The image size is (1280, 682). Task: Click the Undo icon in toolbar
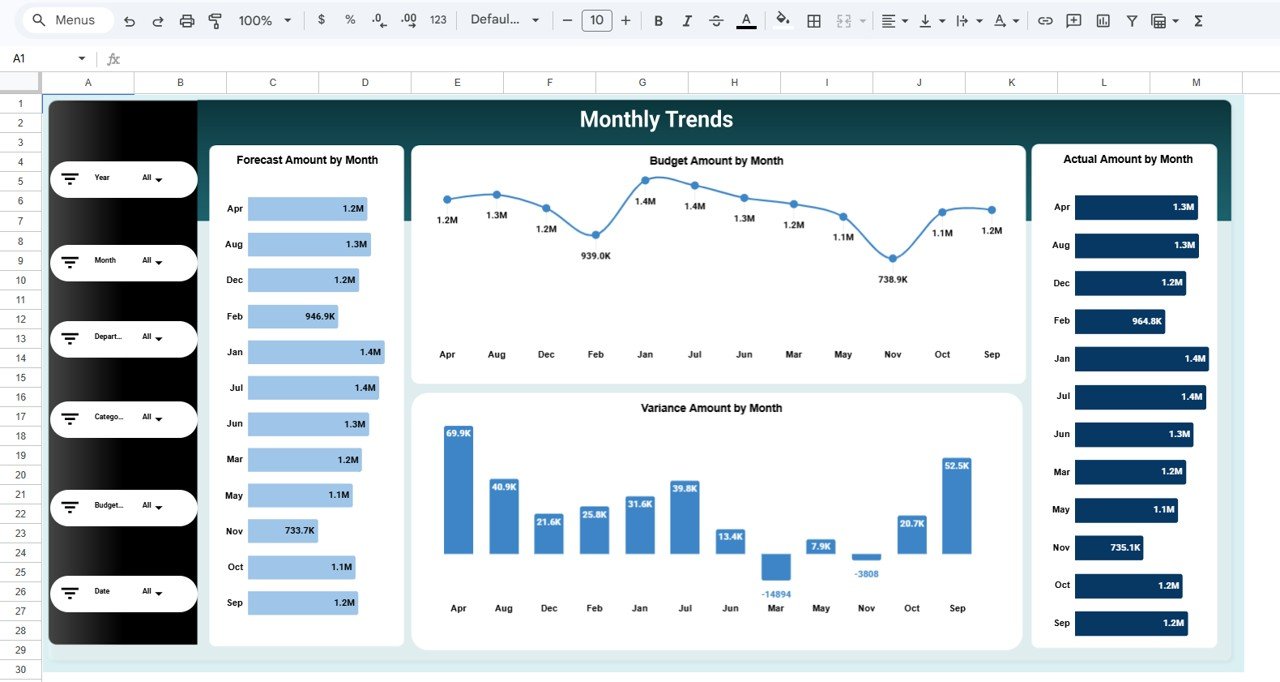tap(129, 21)
